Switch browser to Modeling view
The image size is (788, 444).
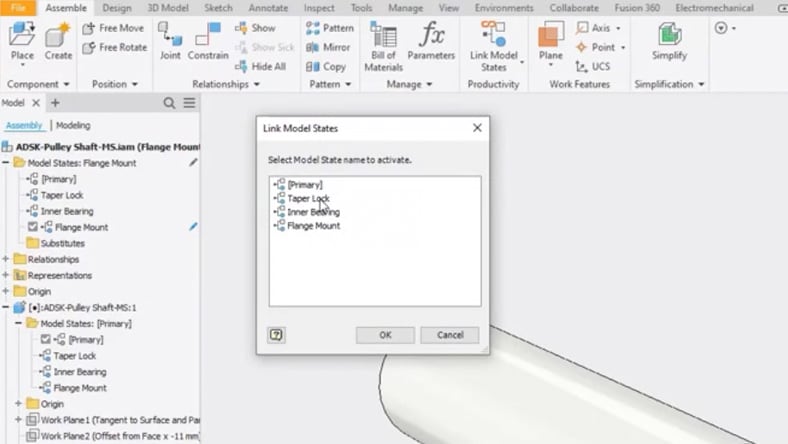click(73, 125)
